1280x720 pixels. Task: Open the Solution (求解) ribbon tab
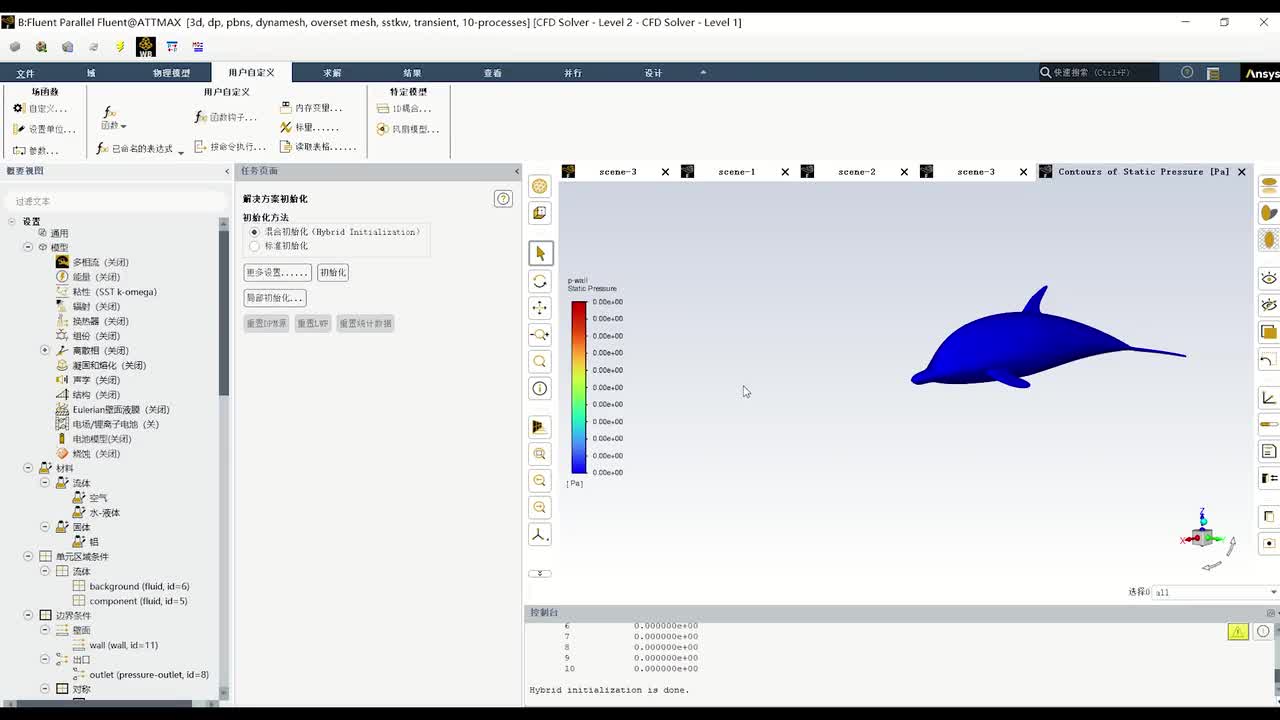[x=332, y=73]
